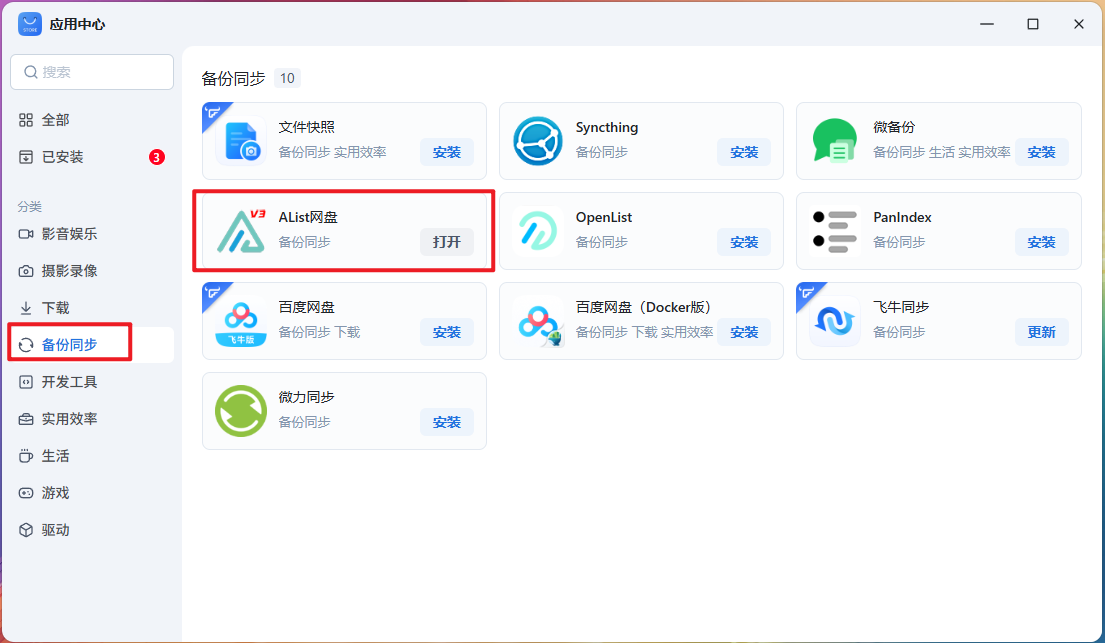The width and height of the screenshot is (1105, 643).
Task: Install 百度网盘（Docker版） via 安装 button
Action: coord(744,332)
